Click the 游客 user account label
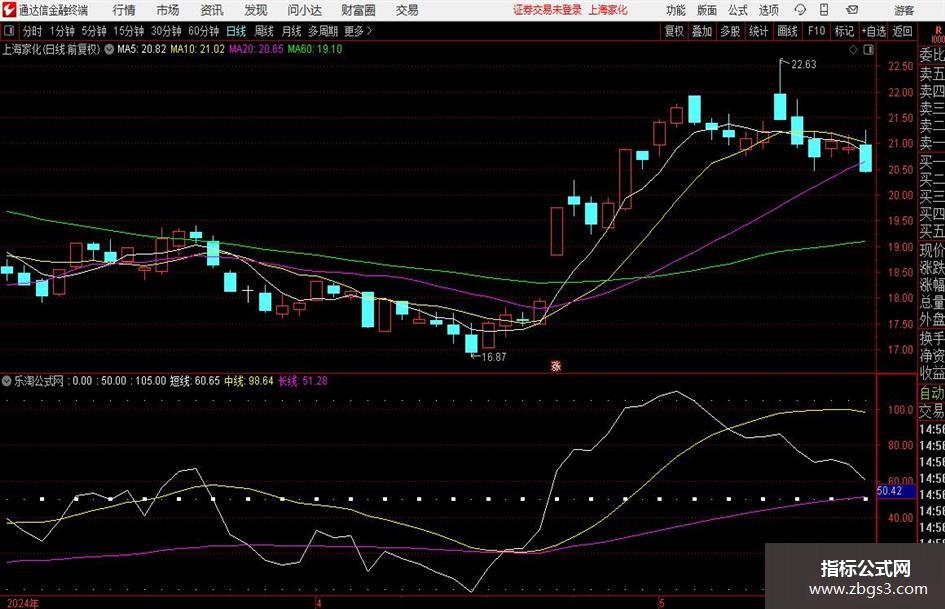The image size is (945, 609). pyautogui.click(x=904, y=10)
